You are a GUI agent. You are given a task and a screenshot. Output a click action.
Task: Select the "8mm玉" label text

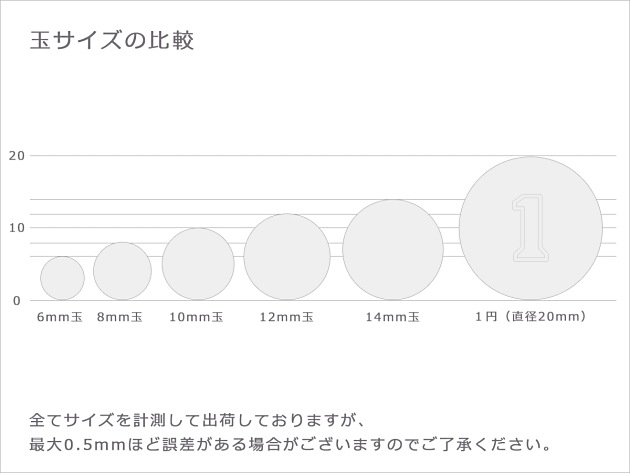(x=118, y=318)
